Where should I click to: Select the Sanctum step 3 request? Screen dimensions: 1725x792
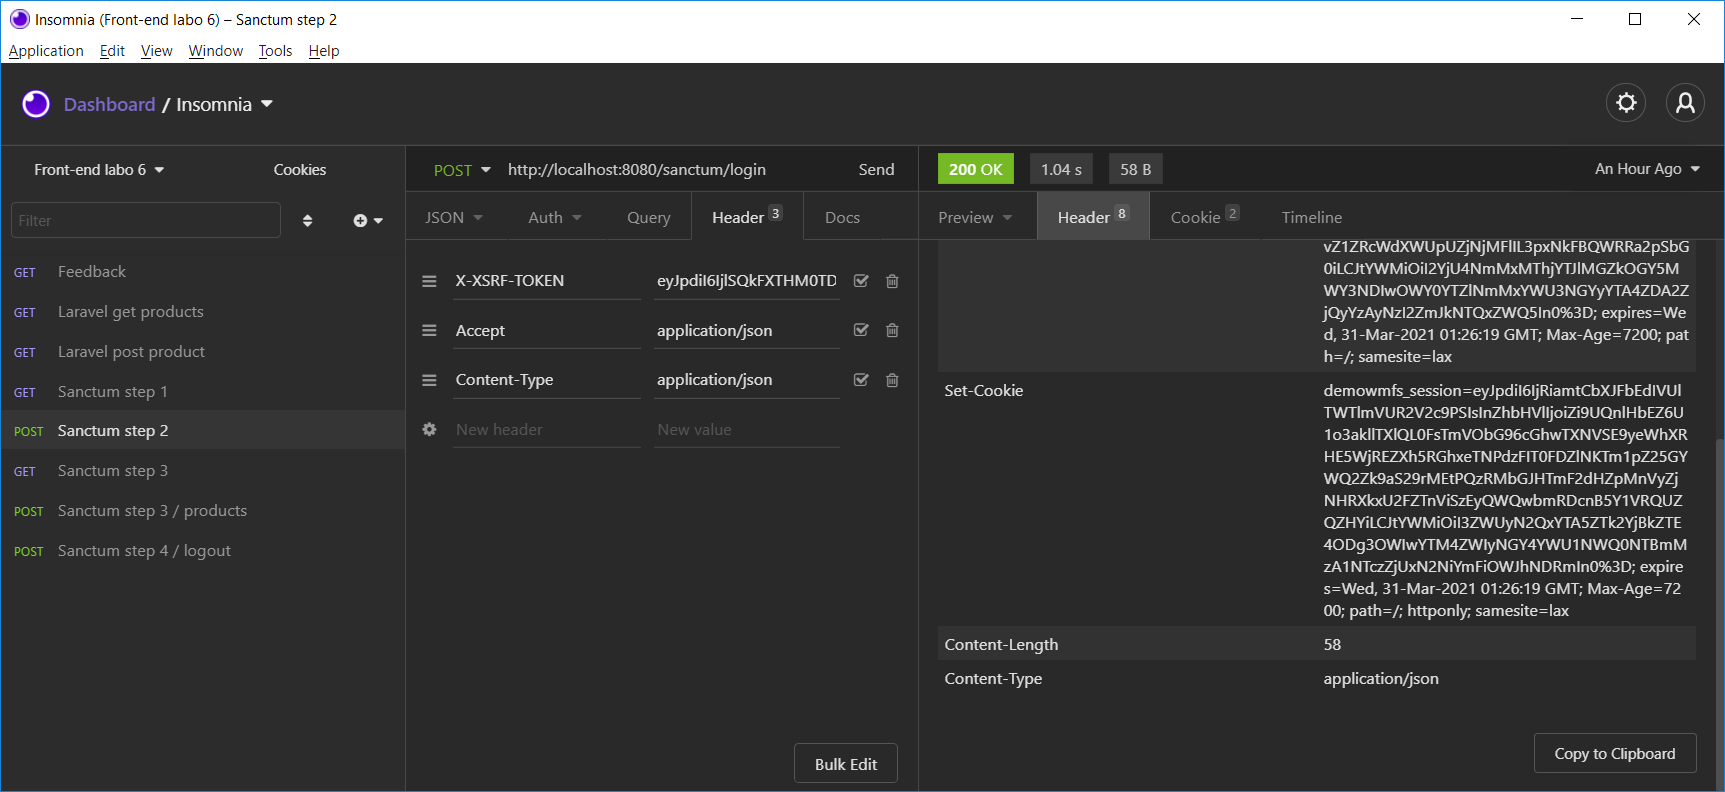(202, 471)
